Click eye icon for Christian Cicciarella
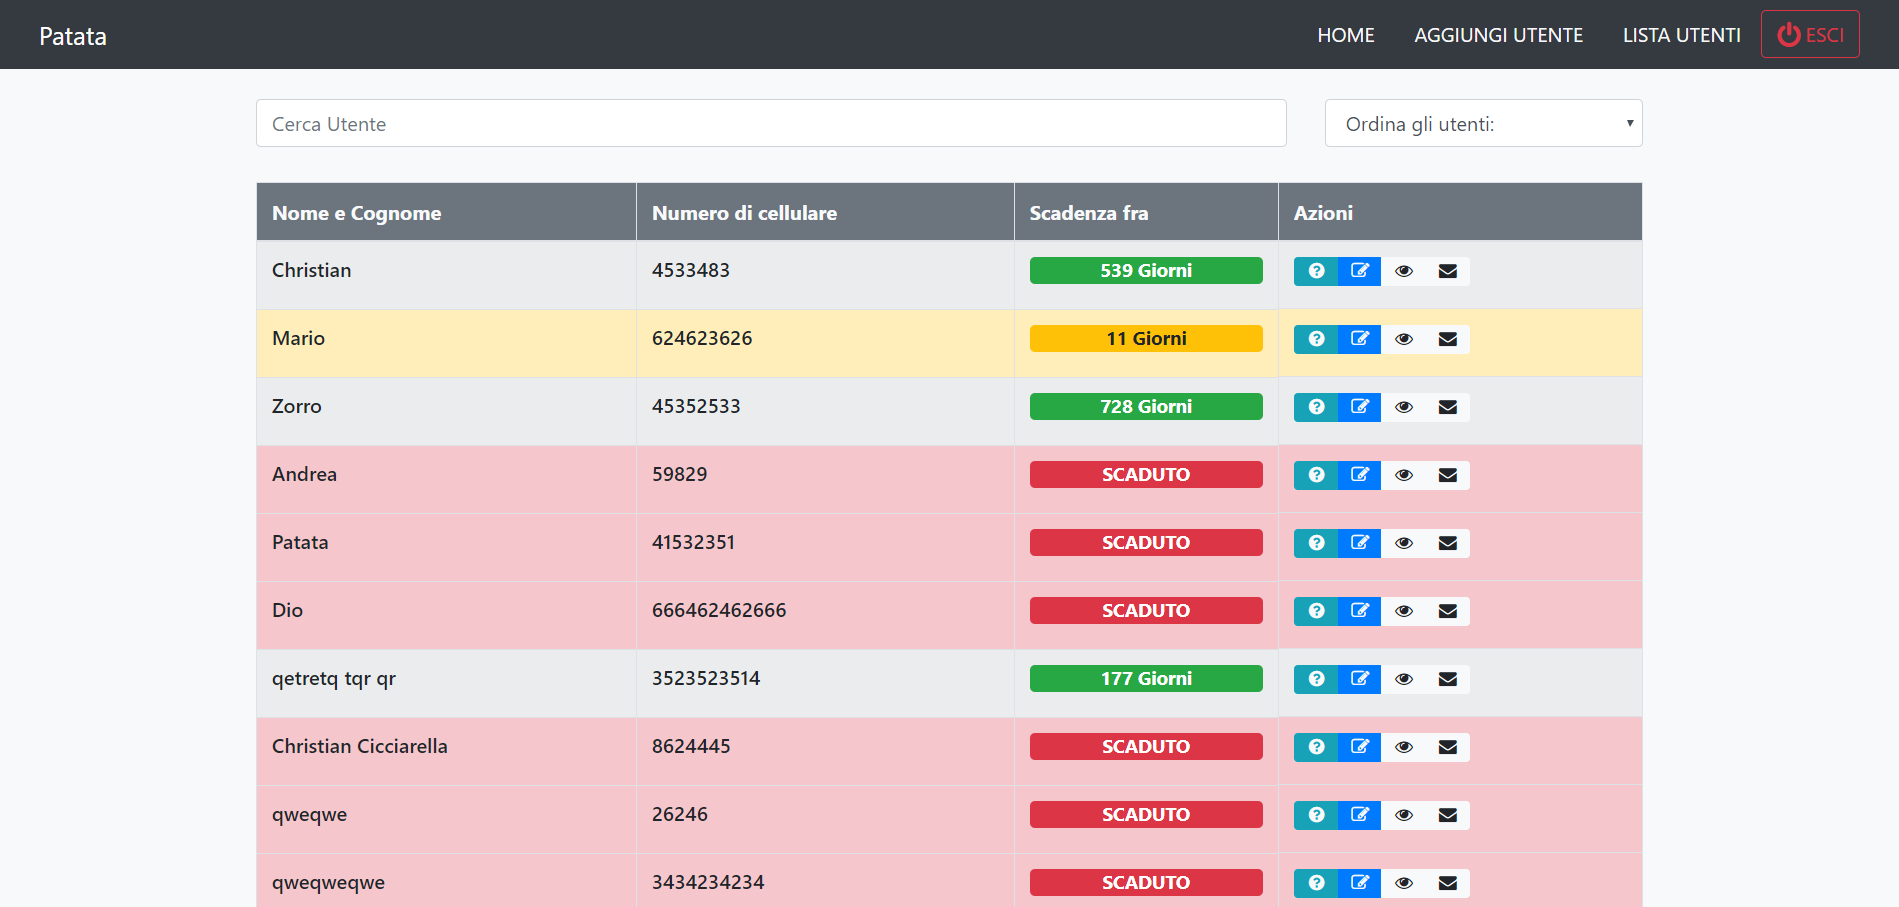 (x=1404, y=747)
